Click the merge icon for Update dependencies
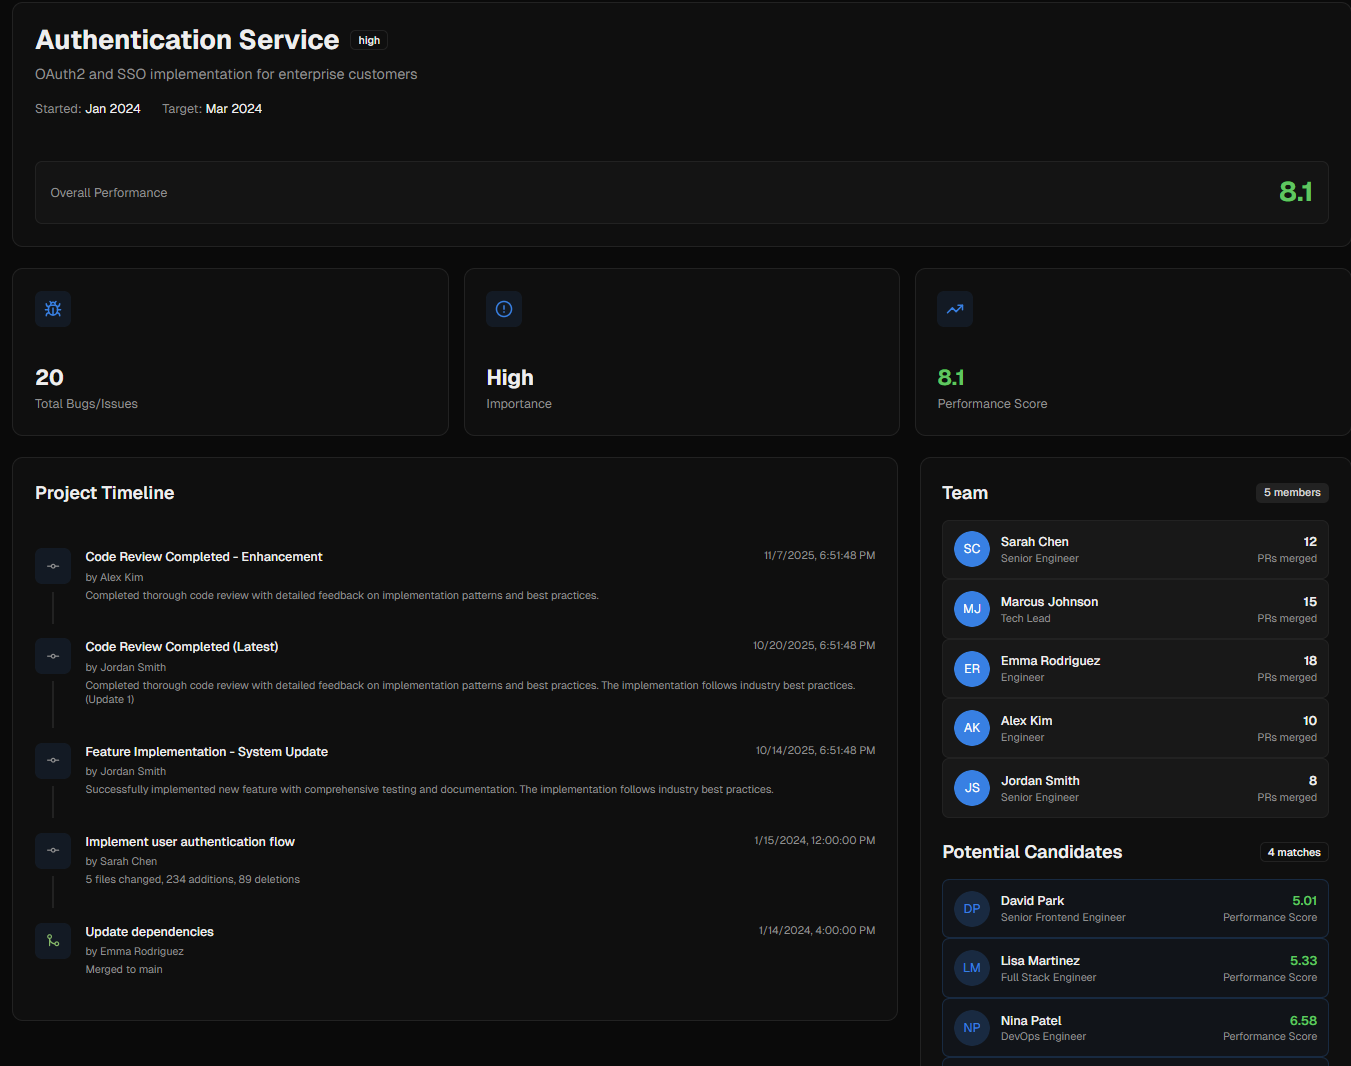Viewport: 1351px width, 1066px height. [53, 940]
